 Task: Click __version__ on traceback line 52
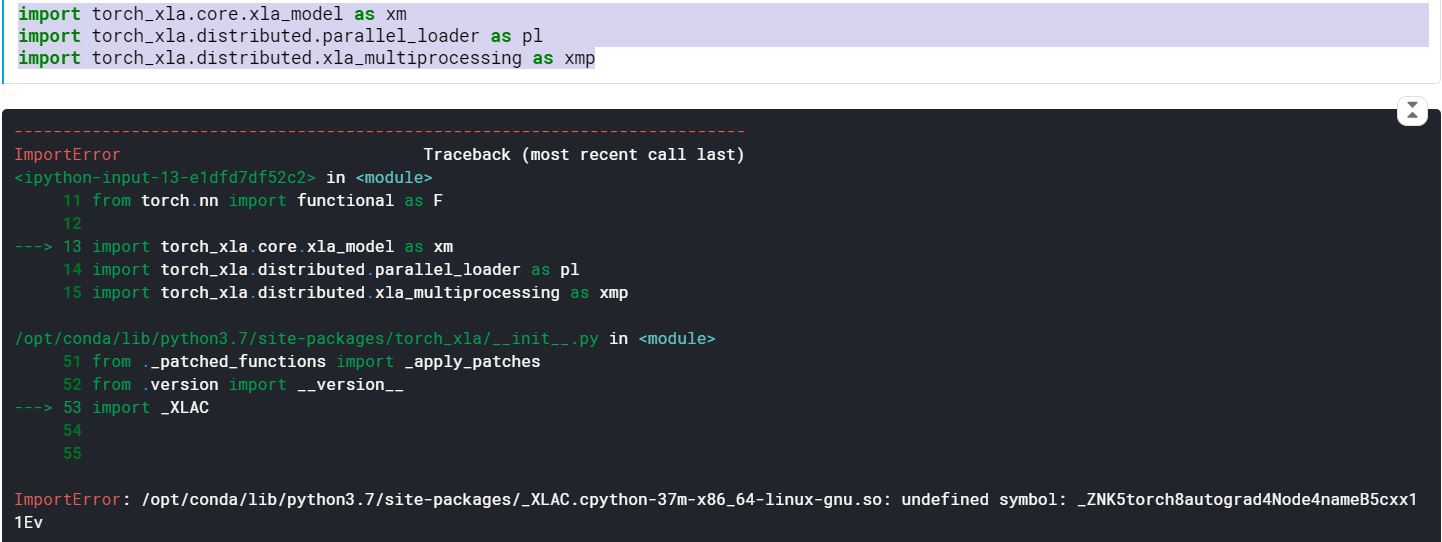(350, 385)
